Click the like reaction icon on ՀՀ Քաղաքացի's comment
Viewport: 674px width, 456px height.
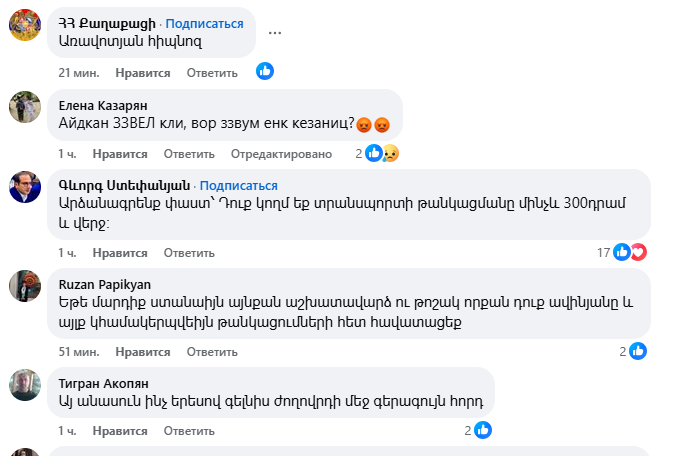(265, 71)
